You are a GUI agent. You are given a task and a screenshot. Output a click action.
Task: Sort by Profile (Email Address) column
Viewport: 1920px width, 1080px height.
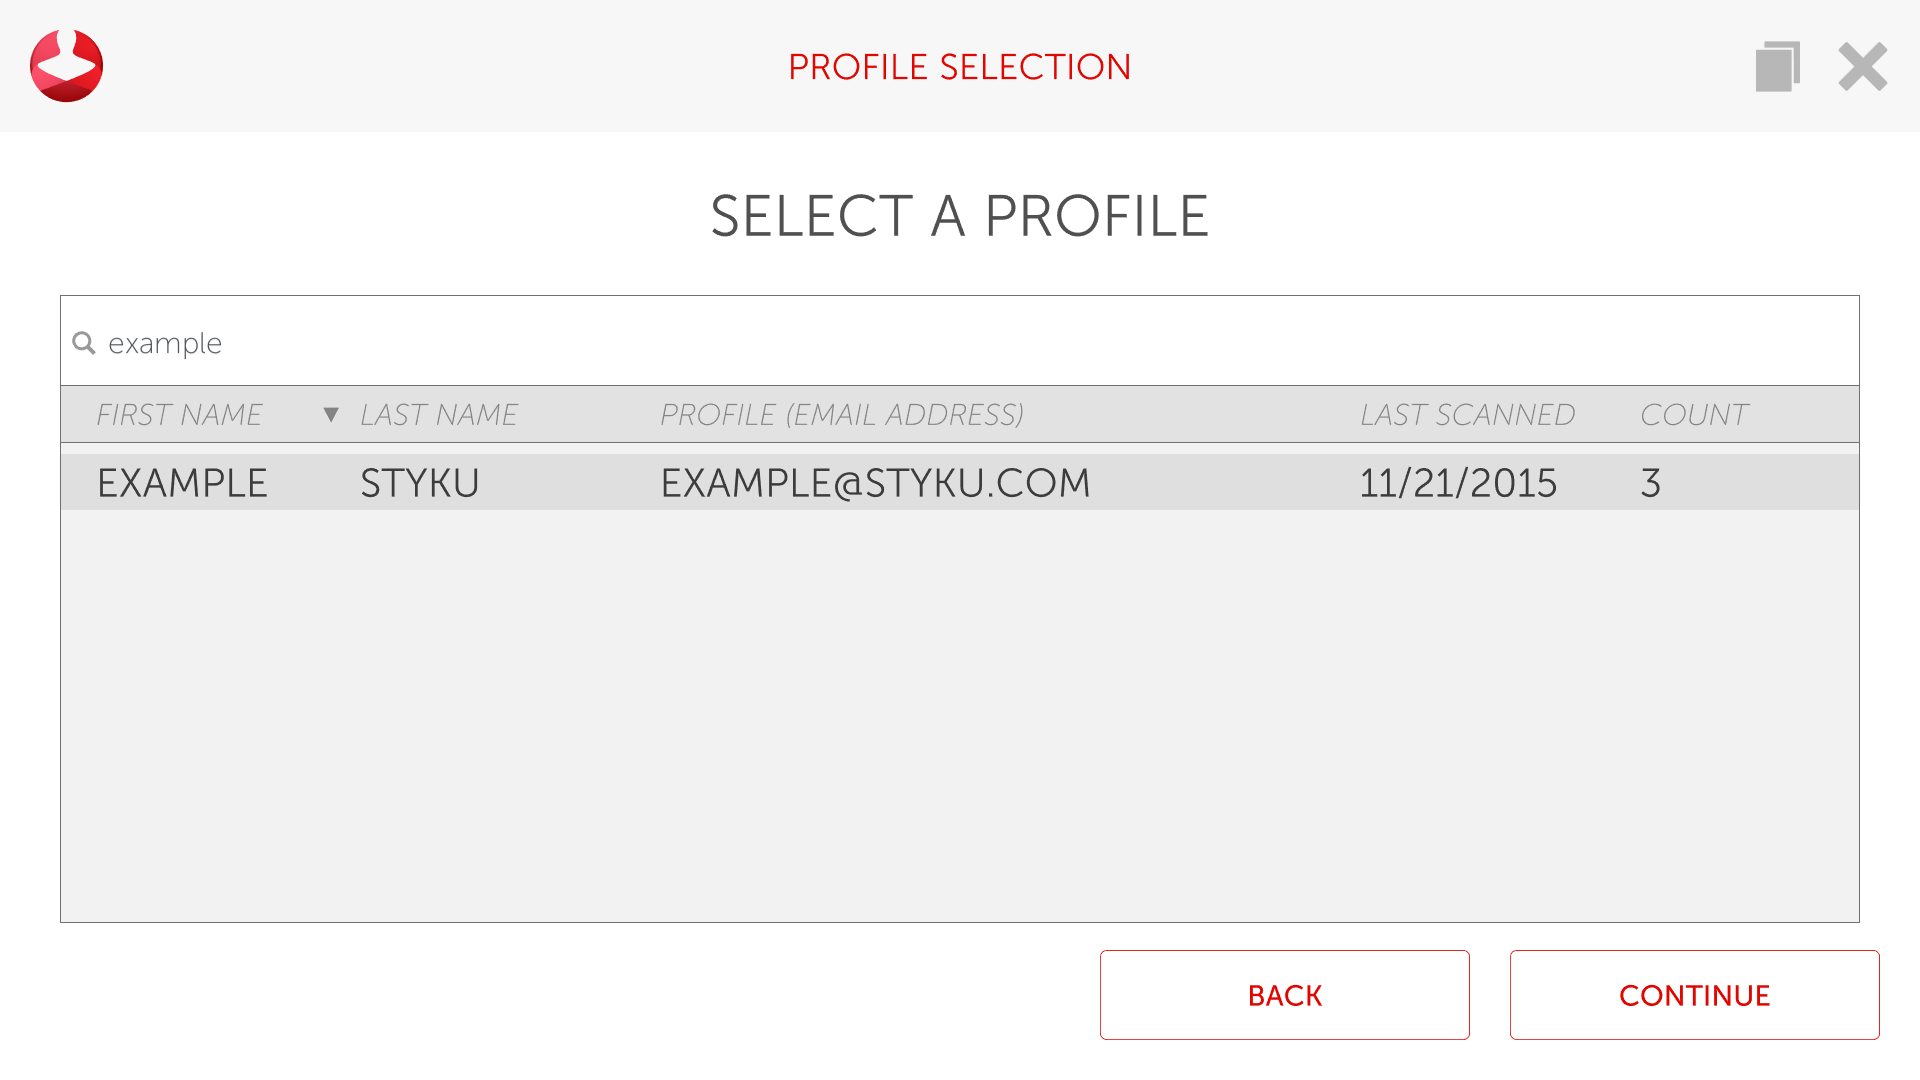coord(841,414)
